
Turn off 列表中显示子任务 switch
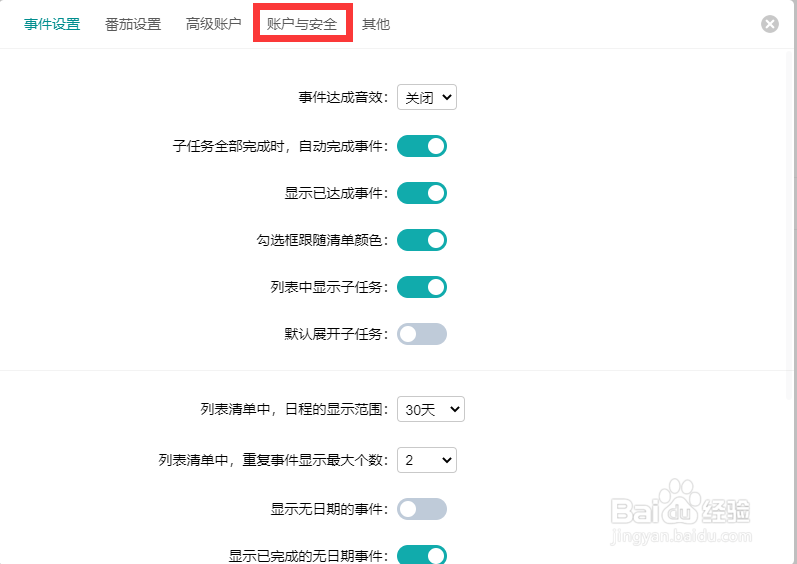tap(421, 287)
